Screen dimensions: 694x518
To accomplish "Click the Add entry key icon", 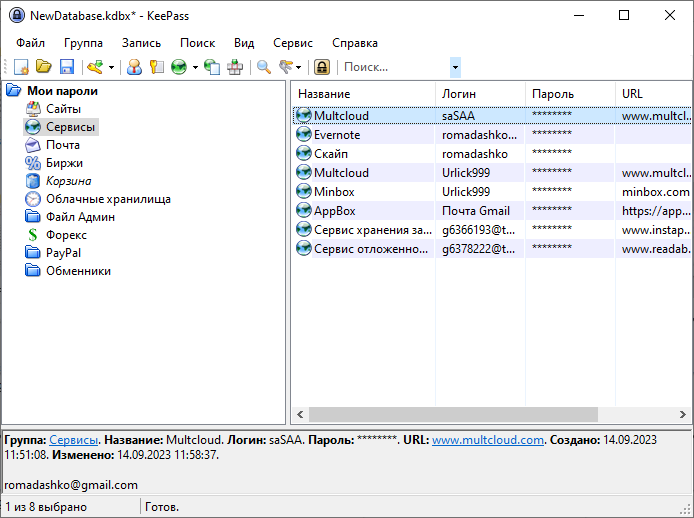I will [95, 67].
